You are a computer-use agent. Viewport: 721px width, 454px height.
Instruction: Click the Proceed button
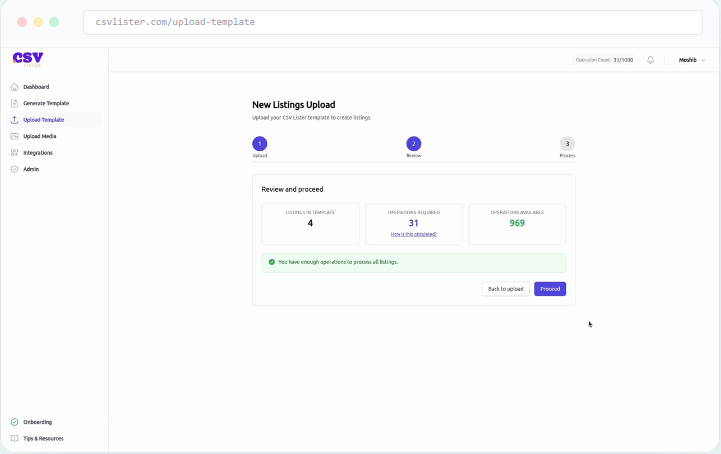point(550,289)
